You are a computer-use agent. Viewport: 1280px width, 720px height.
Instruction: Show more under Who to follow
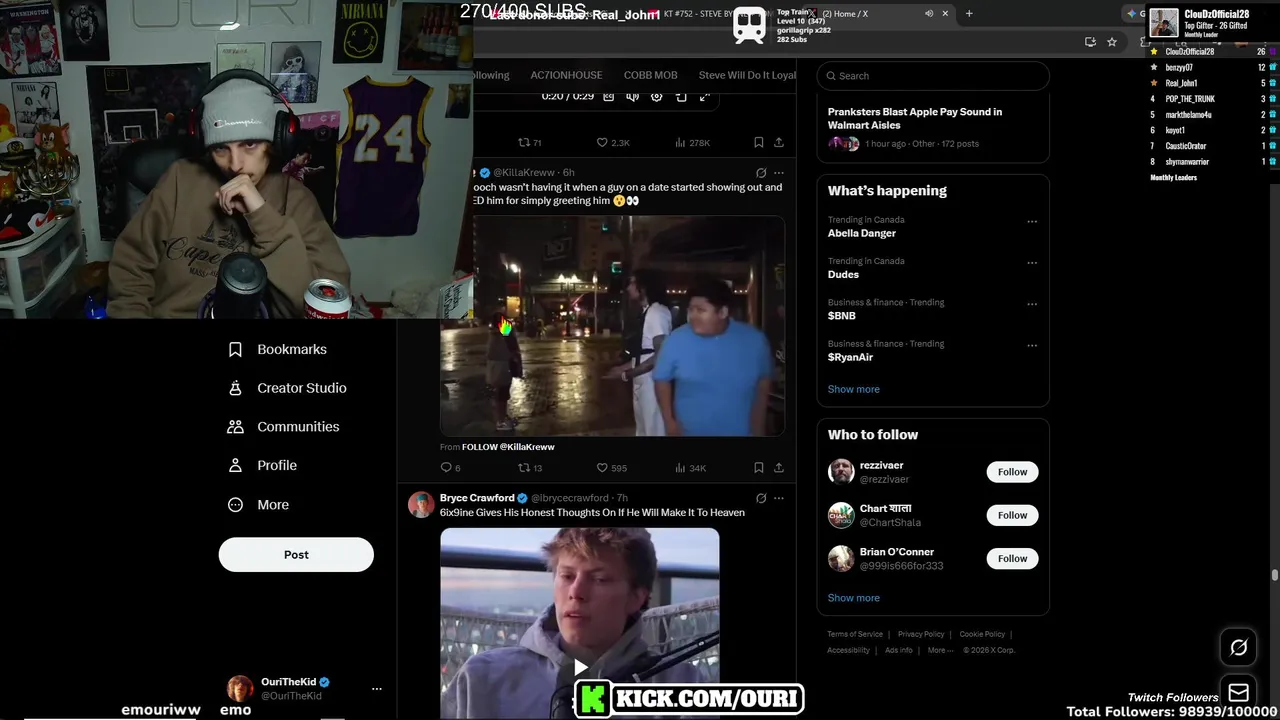(854, 598)
